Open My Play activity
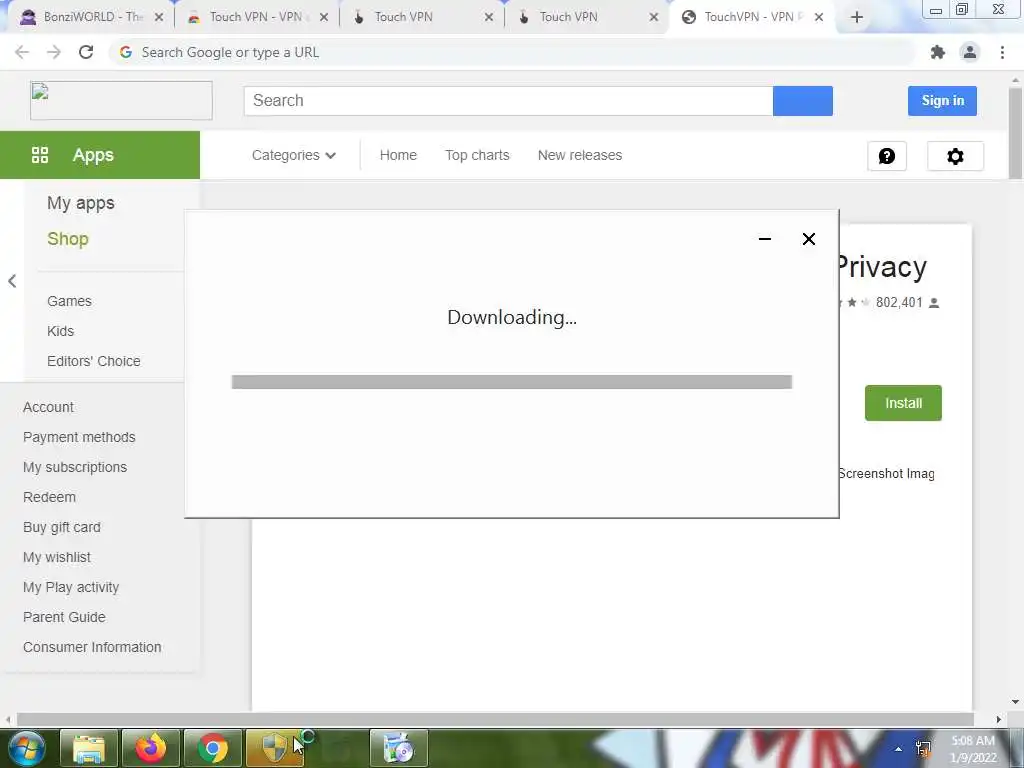The image size is (1024, 768). 71,587
